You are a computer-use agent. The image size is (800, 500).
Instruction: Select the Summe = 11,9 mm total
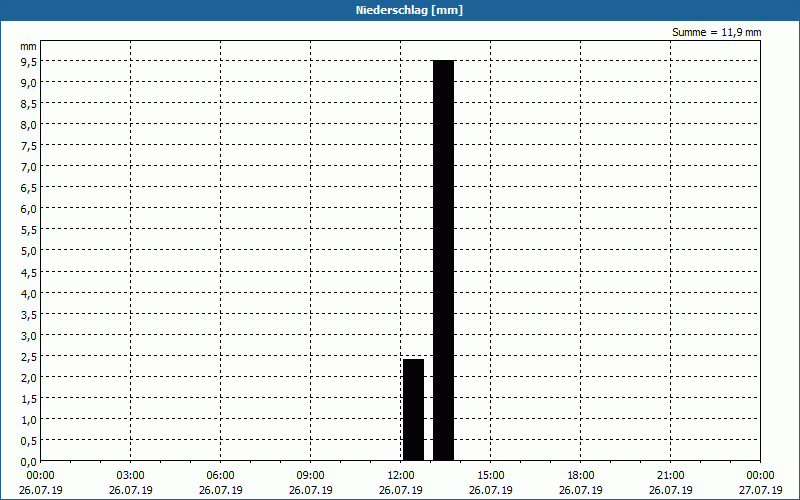coord(716,32)
